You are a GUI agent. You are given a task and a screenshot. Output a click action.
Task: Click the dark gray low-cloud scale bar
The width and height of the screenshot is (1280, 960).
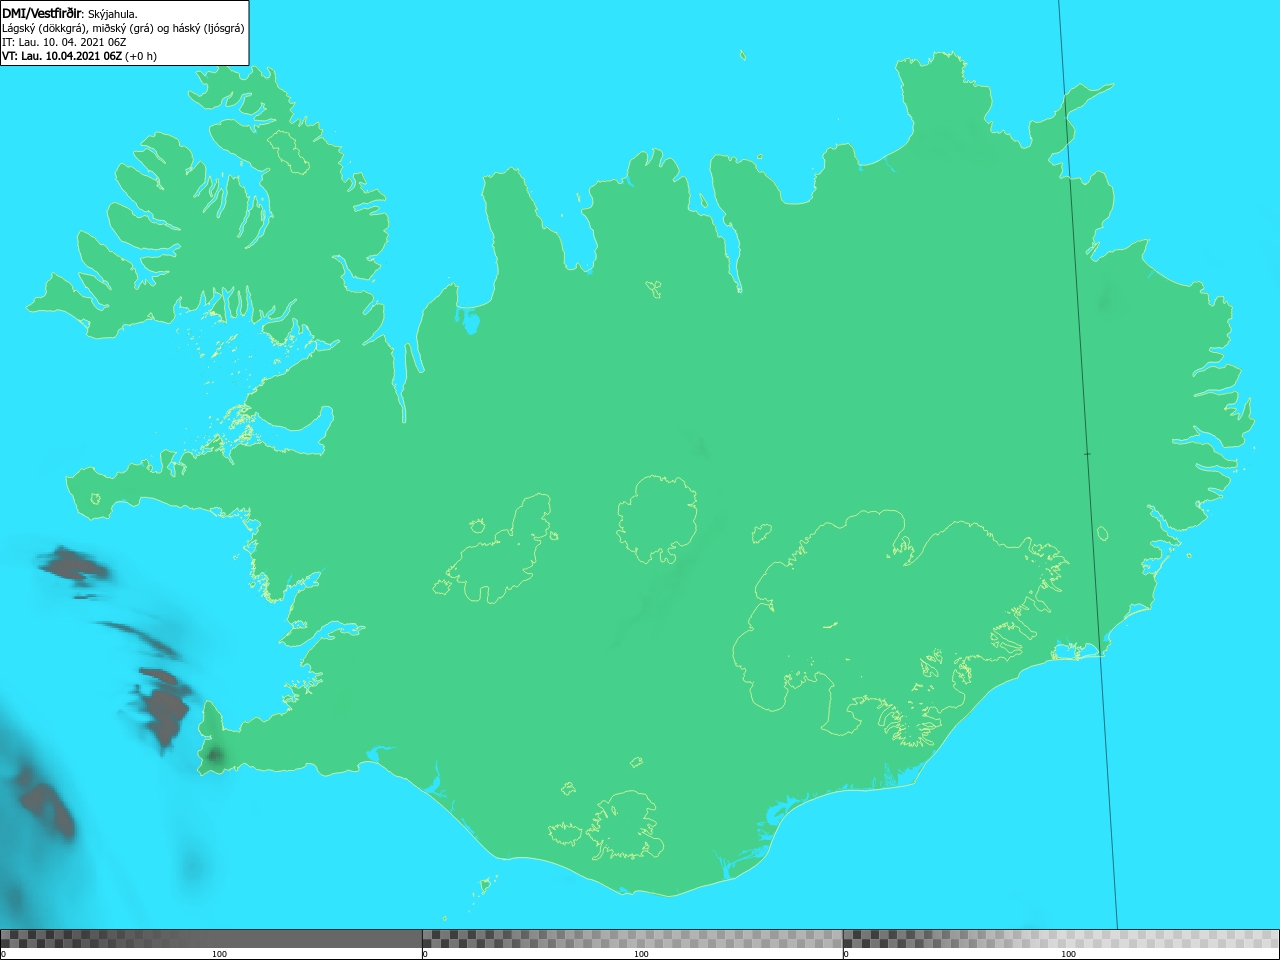[211, 939]
